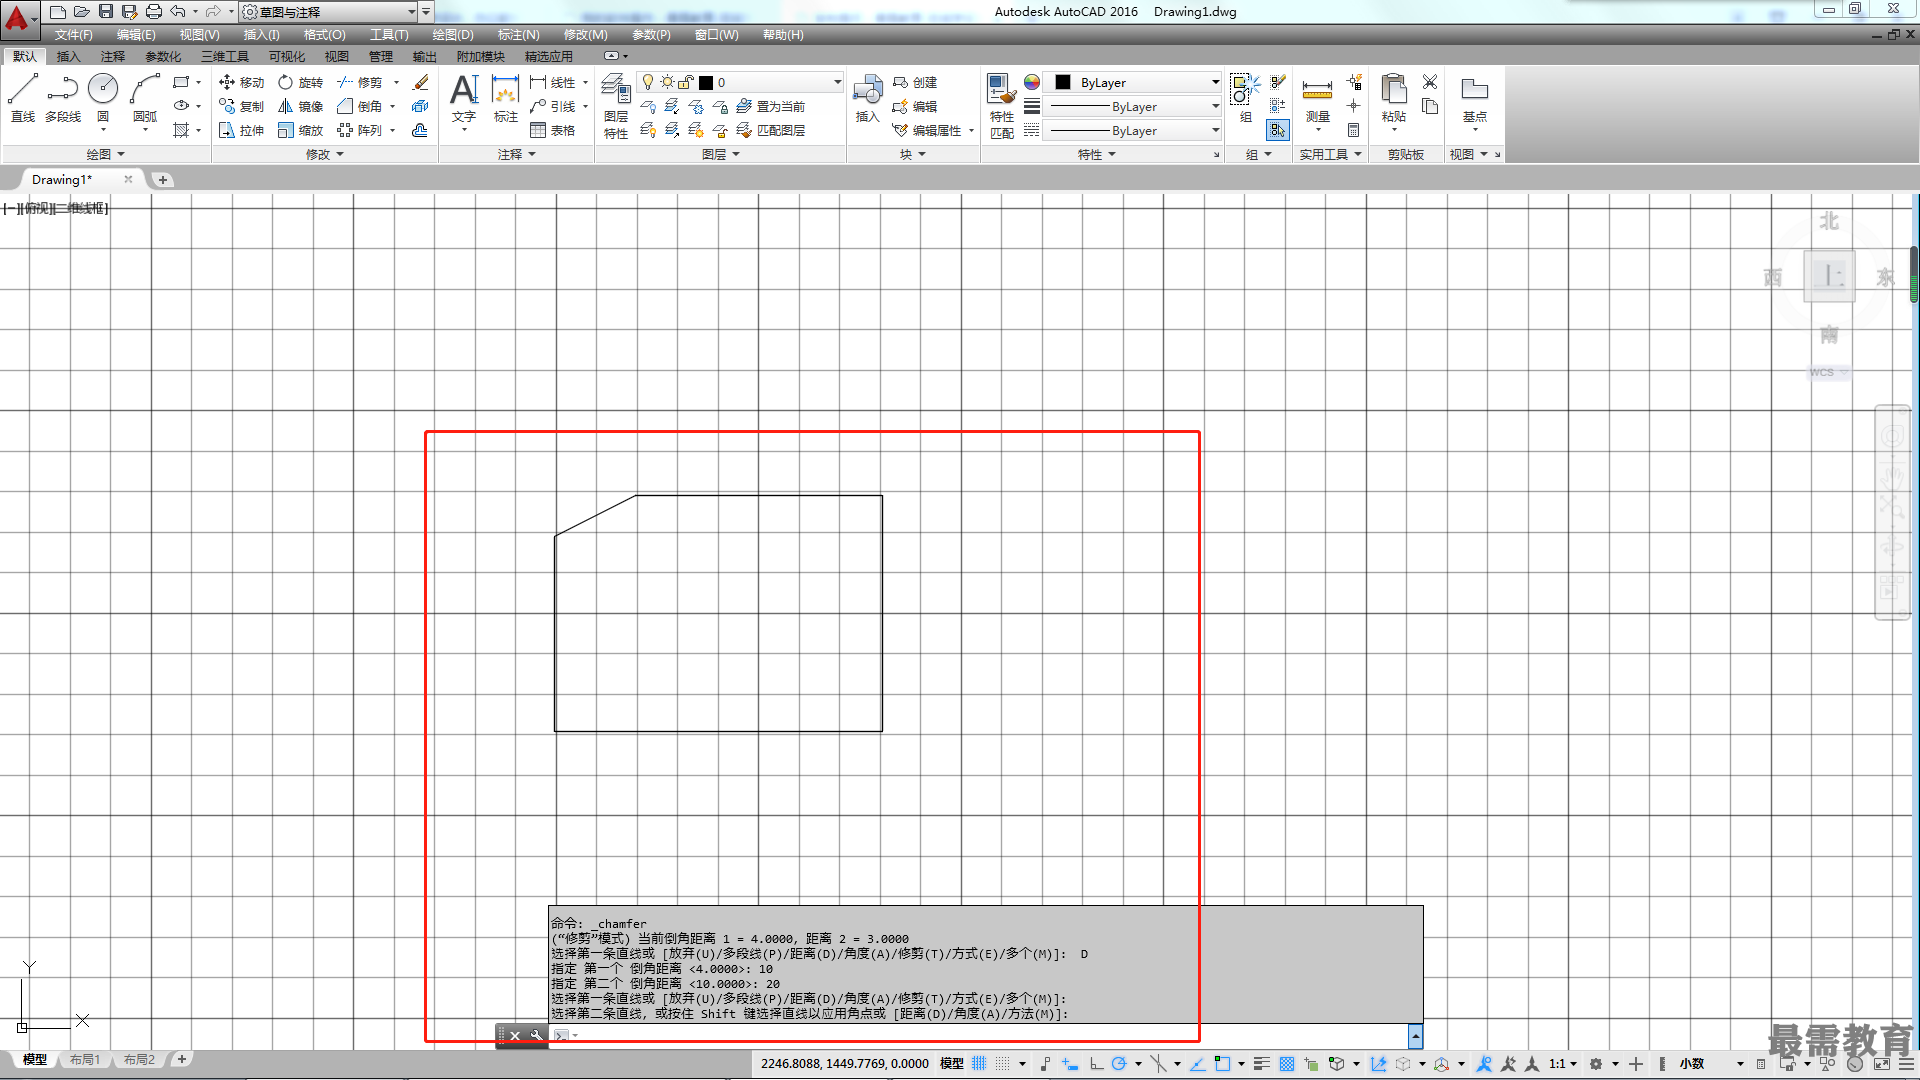The width and height of the screenshot is (1920, 1080).
Task: Click the object color wheel icon
Action: click(x=1032, y=82)
